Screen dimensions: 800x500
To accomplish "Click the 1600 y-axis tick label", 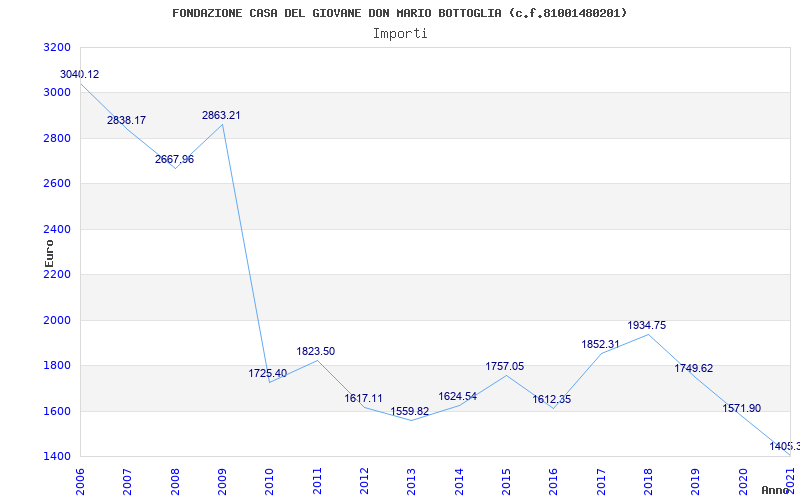I will coord(57,411).
